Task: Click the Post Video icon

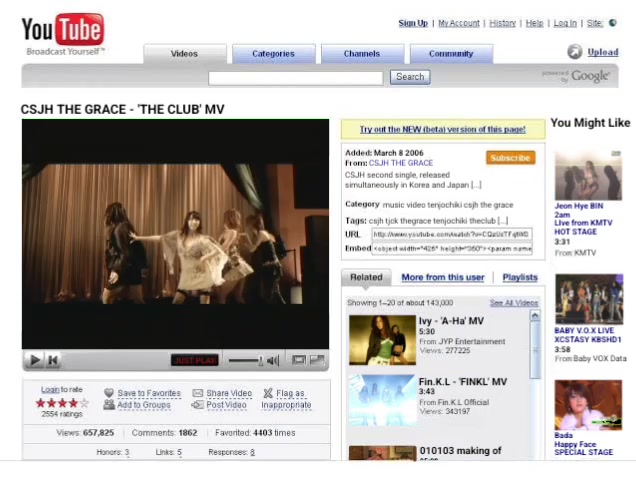Action: point(198,405)
